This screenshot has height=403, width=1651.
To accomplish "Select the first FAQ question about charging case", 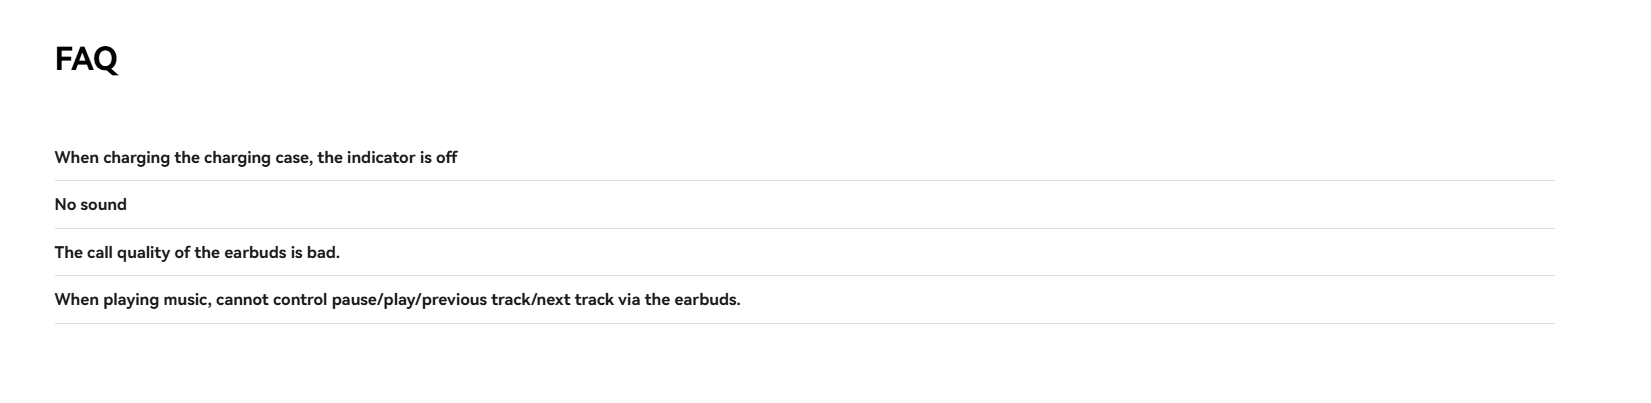I will click(804, 157).
